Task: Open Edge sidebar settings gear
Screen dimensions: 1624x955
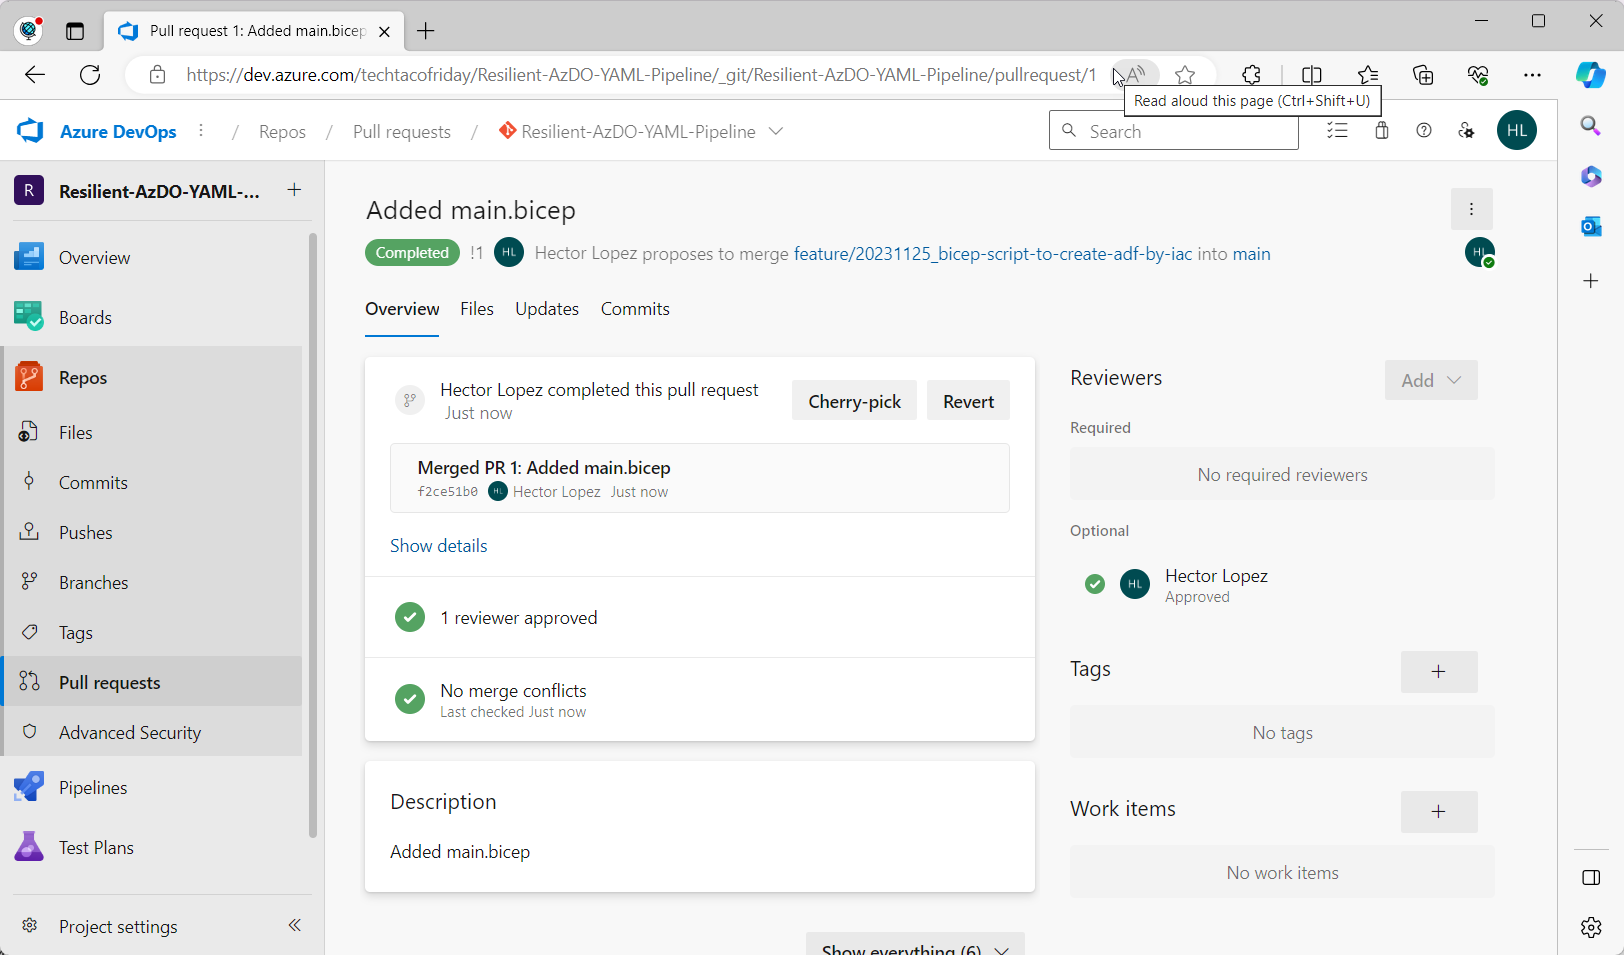Action: pyautogui.click(x=1591, y=927)
